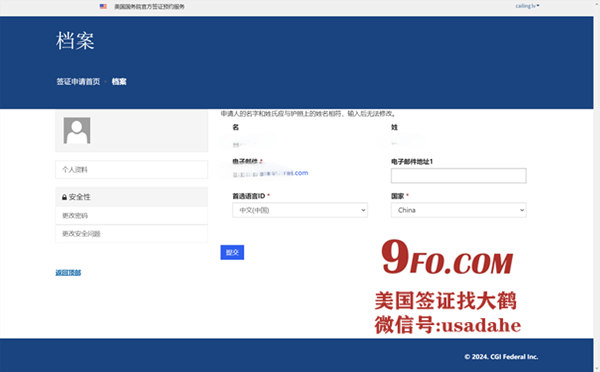This screenshot has width=600, height=372.
Task: Click the 档案 breadcrumb item
Action: pyautogui.click(x=119, y=82)
